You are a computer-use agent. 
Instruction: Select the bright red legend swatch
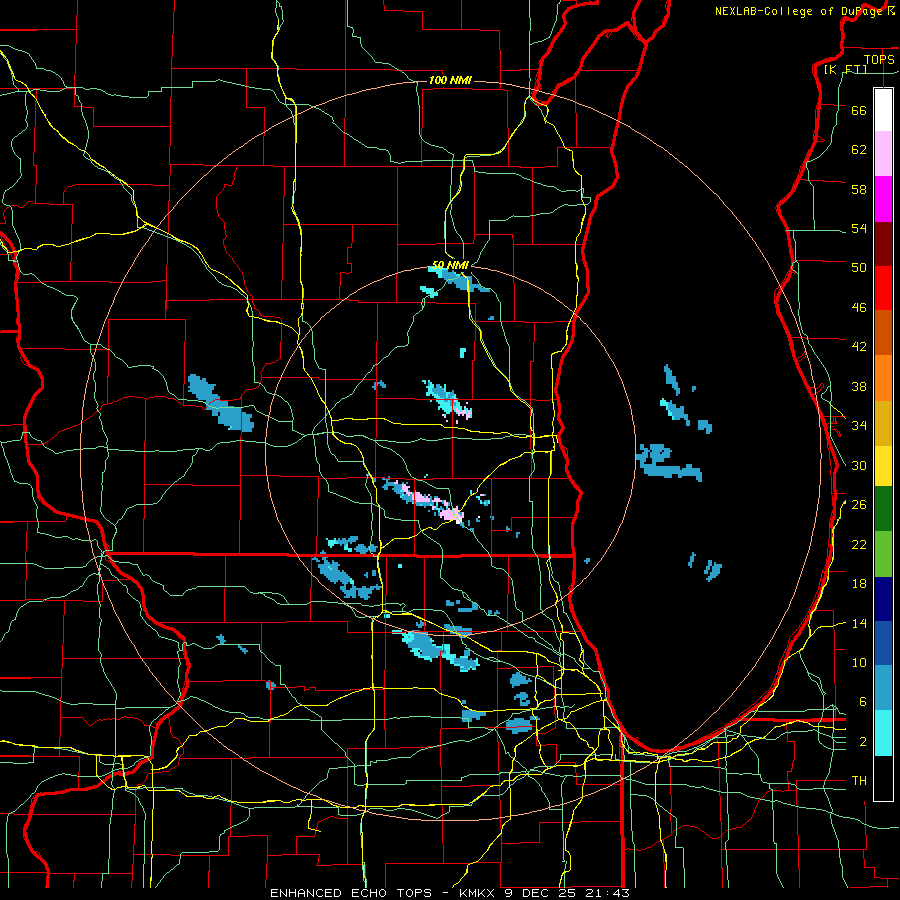click(883, 288)
